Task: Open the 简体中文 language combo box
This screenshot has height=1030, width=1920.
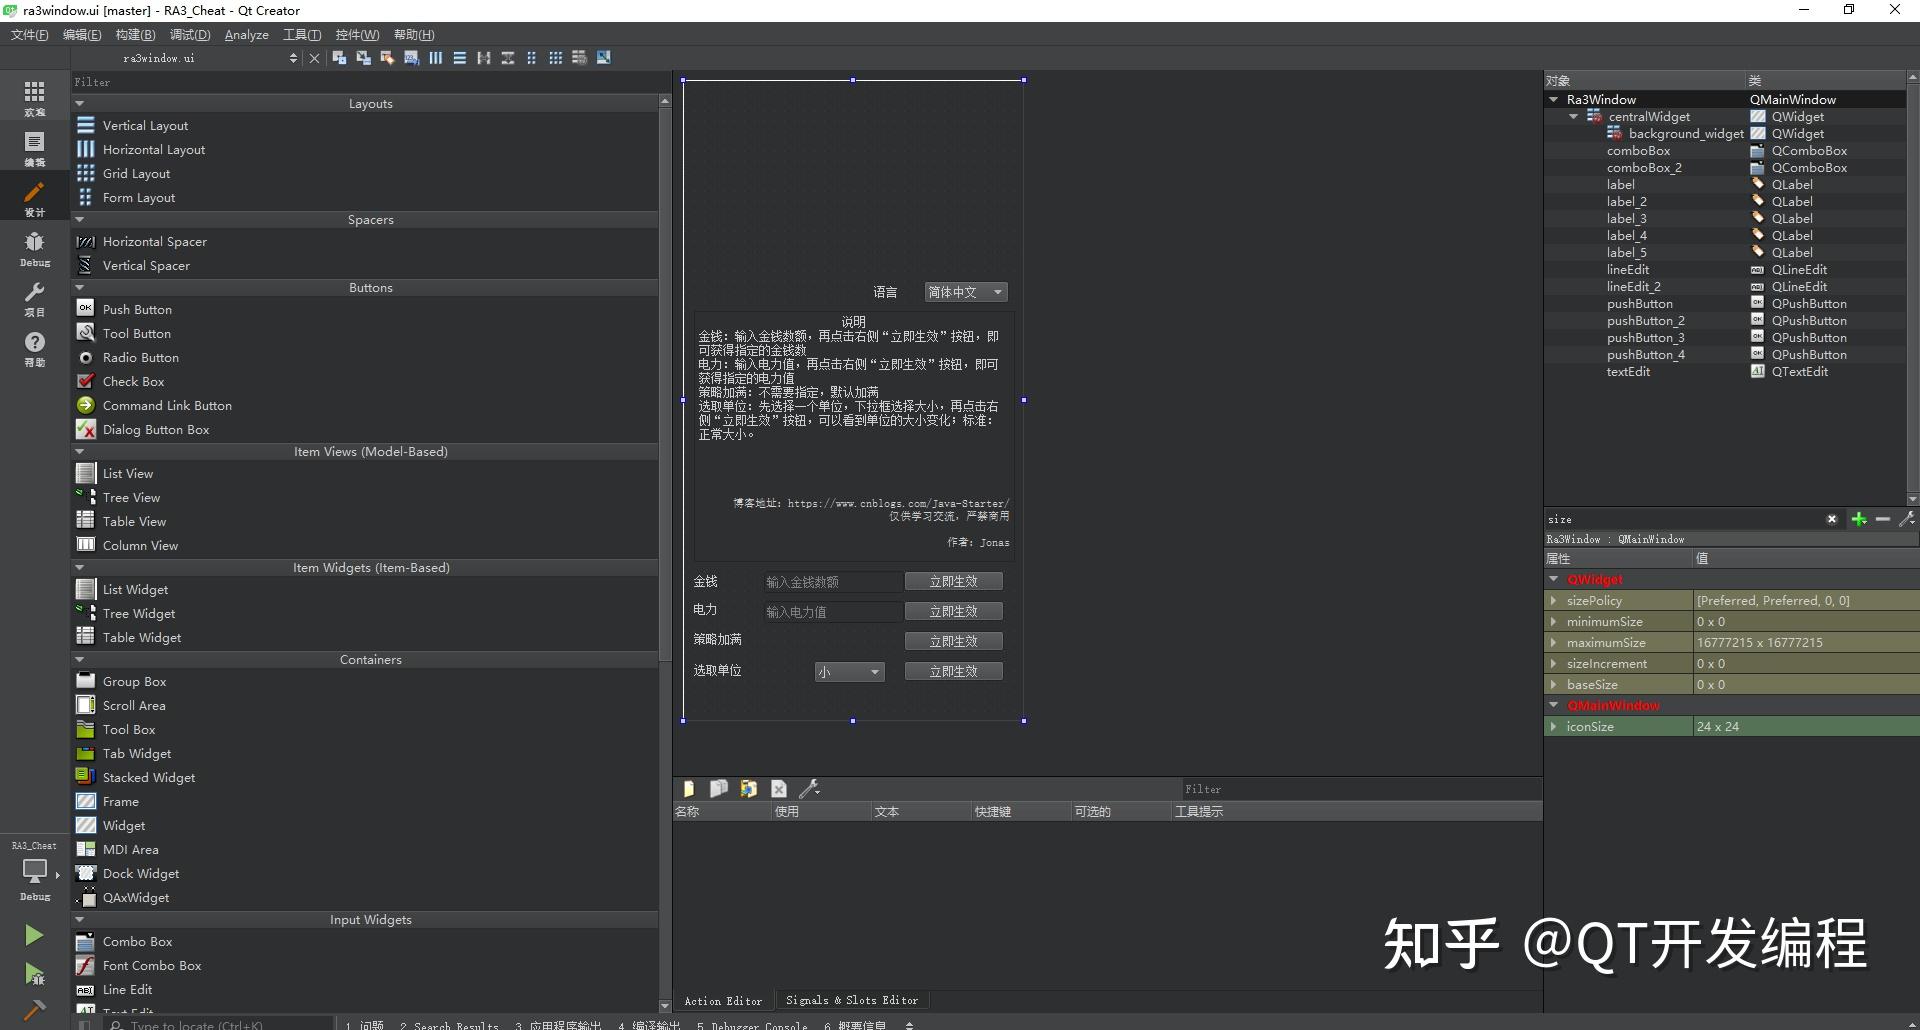Action: coord(964,291)
